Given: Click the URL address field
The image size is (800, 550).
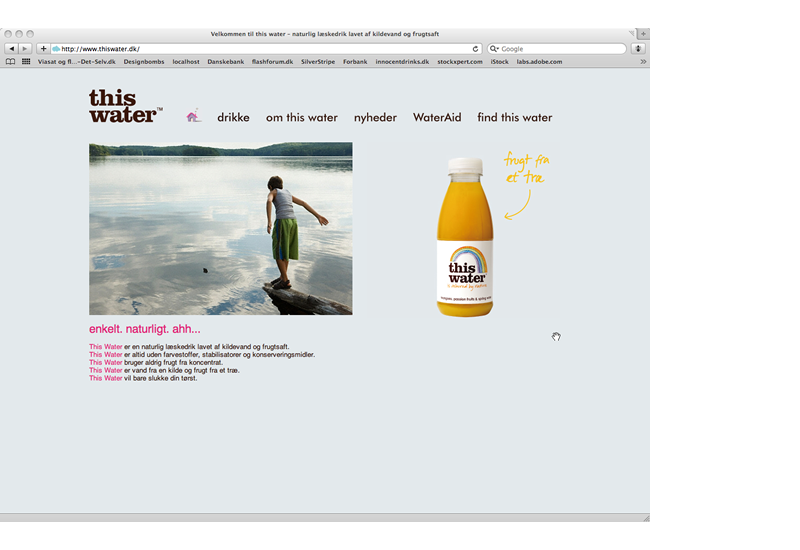Looking at the screenshot, I should pyautogui.click(x=260, y=48).
